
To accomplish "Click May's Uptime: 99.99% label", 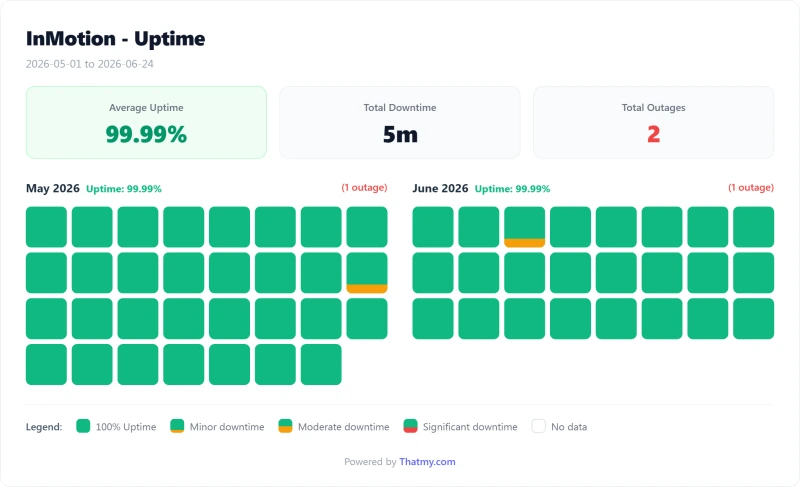I will tap(124, 189).
